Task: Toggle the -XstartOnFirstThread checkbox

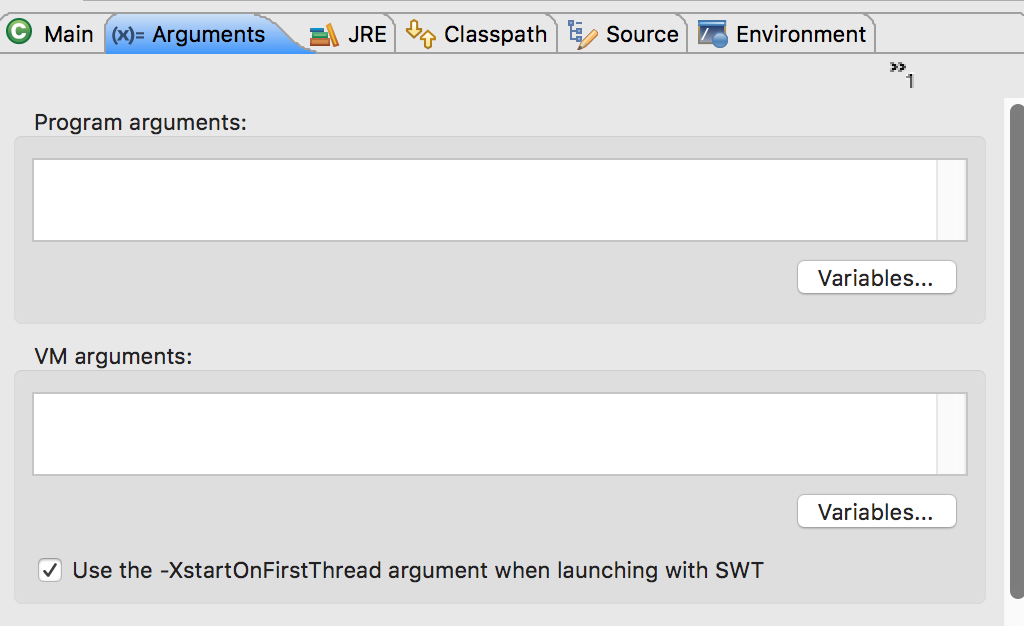Action: pyautogui.click(x=49, y=571)
